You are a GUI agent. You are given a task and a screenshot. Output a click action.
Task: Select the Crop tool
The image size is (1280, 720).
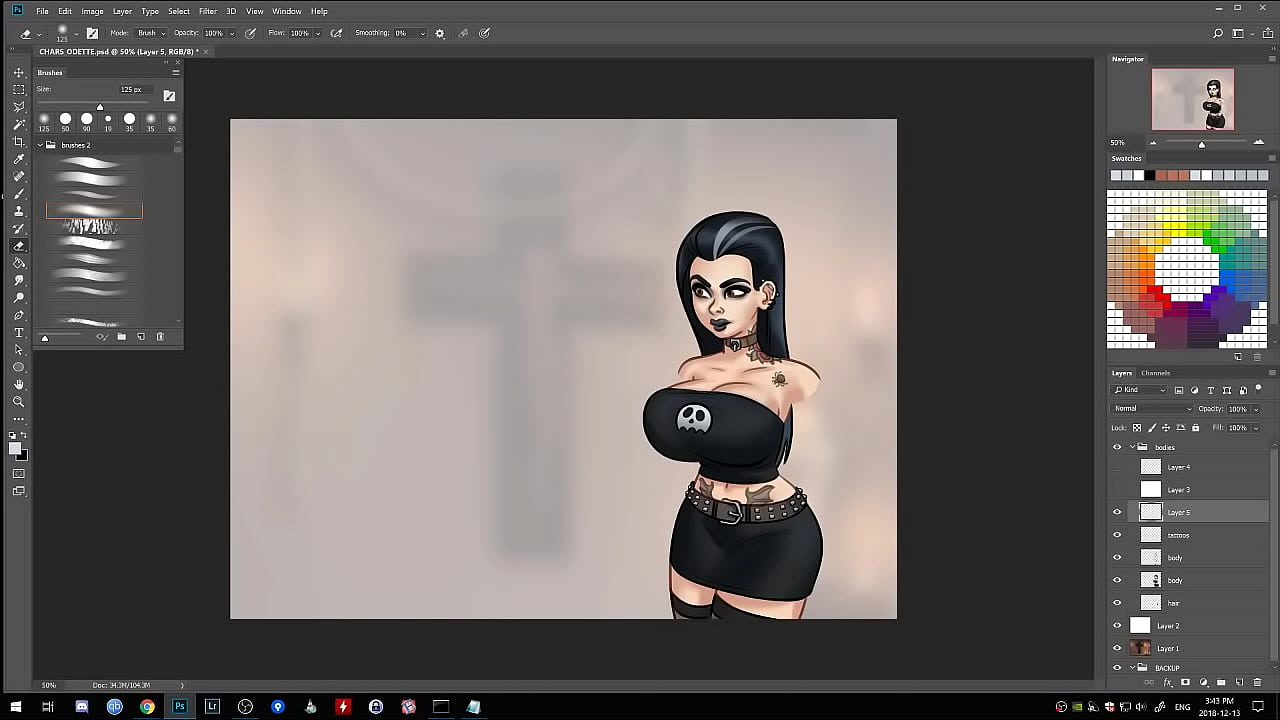pos(18,142)
